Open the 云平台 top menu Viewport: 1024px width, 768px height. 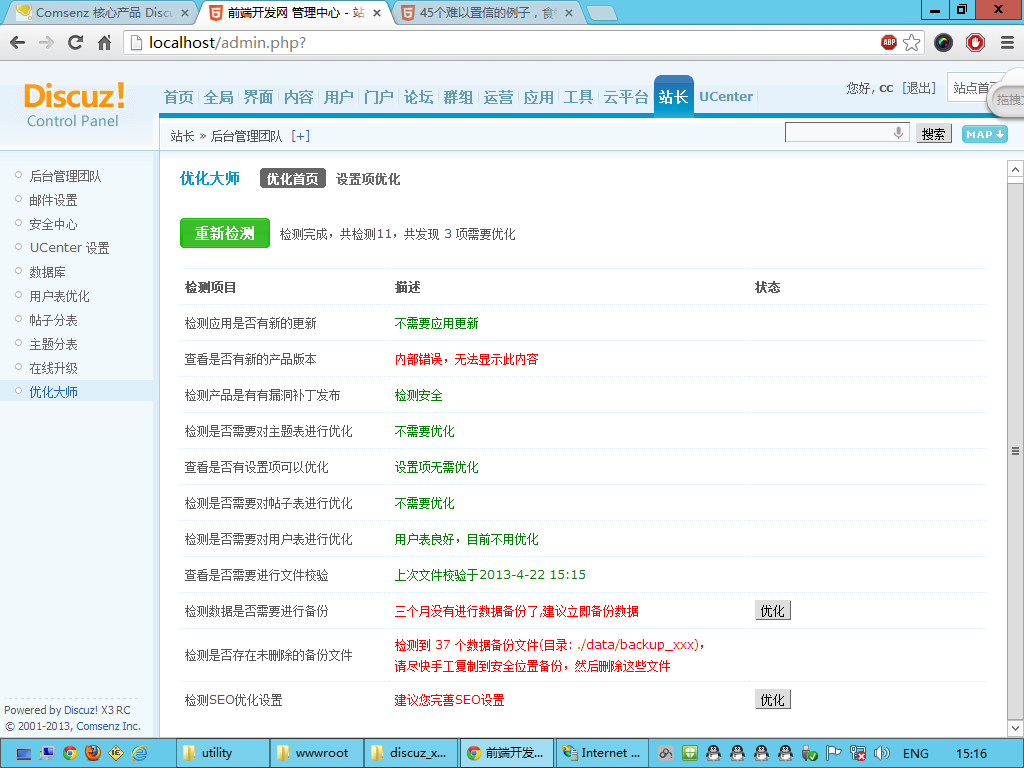coord(626,97)
